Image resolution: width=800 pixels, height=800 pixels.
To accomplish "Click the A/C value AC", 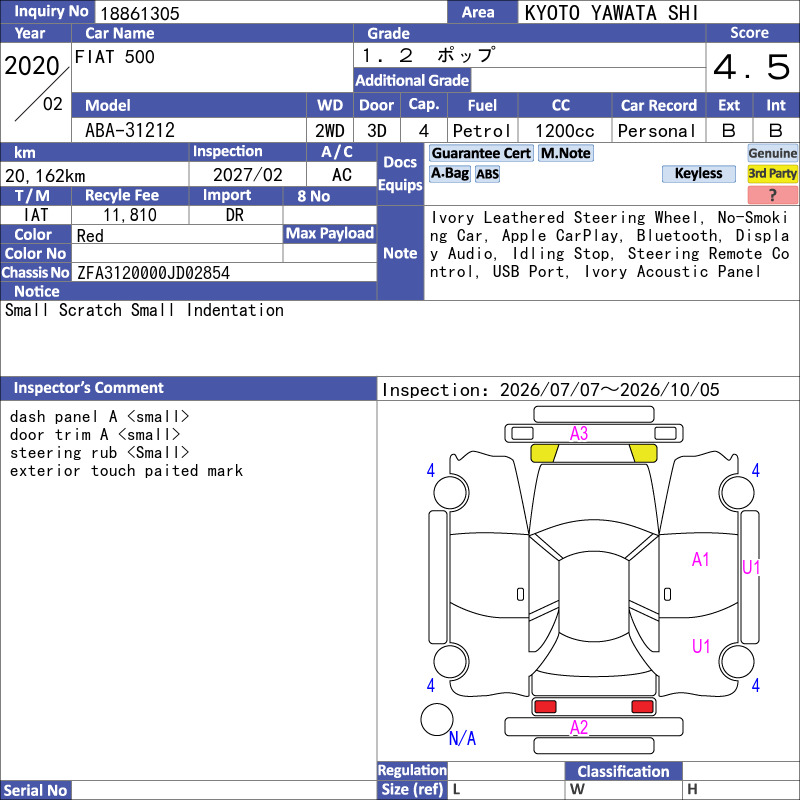I will click(342, 175).
